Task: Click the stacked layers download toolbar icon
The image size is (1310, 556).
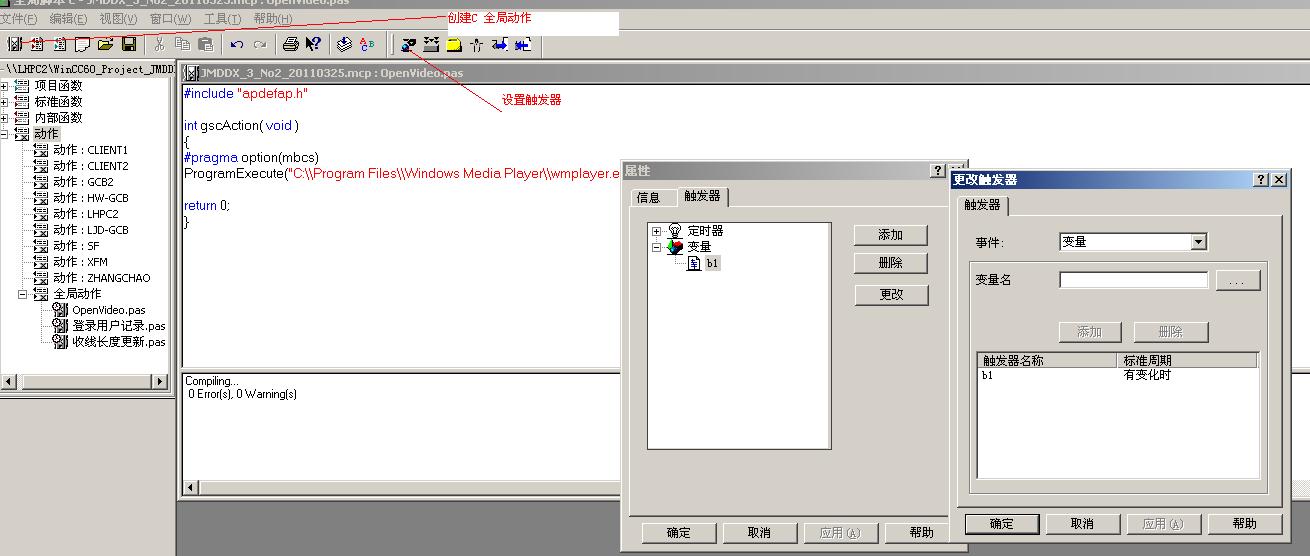Action: click(344, 44)
